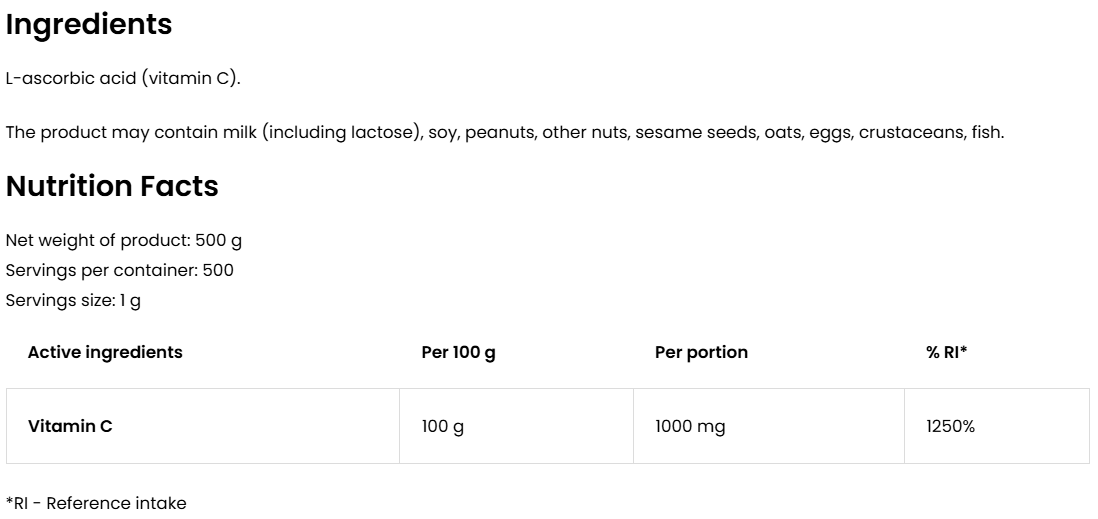The width and height of the screenshot is (1098, 519).
Task: Click the 100 g table cell
Action: [443, 426]
